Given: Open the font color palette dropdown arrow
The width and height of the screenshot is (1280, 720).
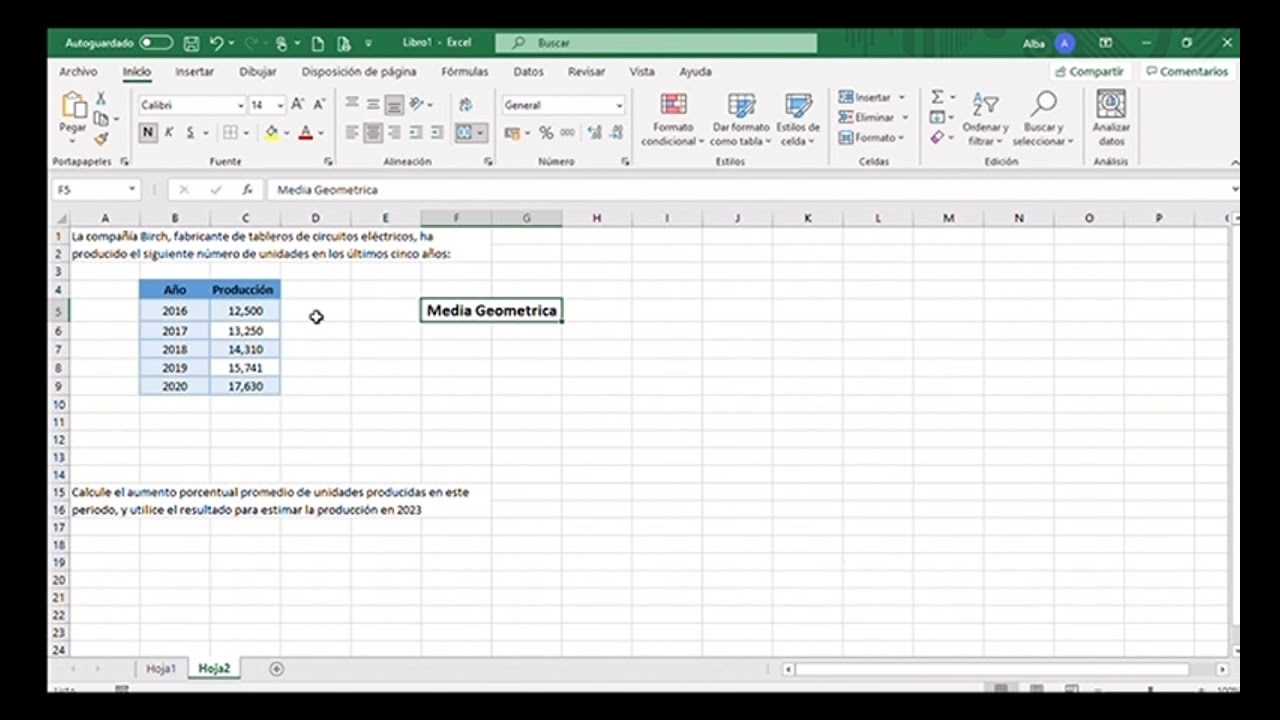Looking at the screenshot, I should (321, 132).
